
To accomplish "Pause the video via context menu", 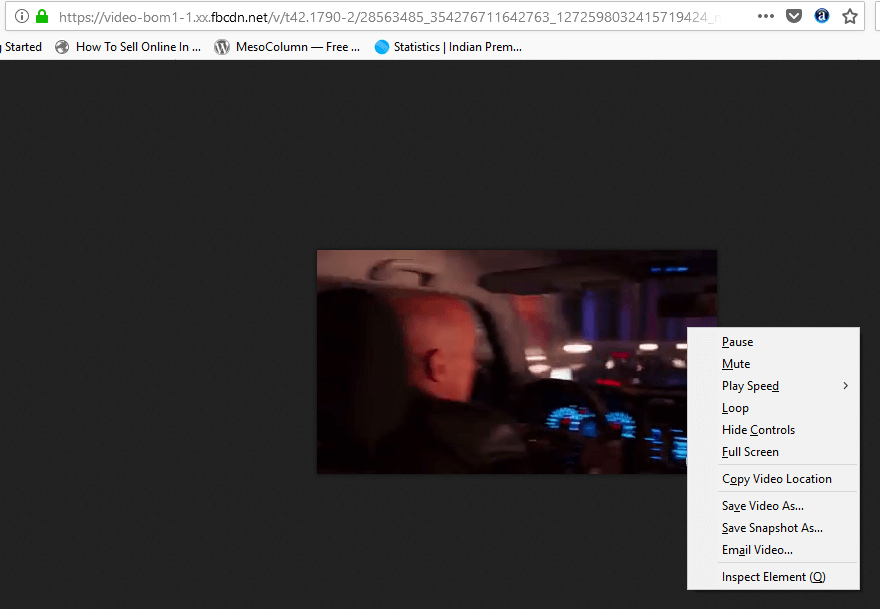I will 737,342.
